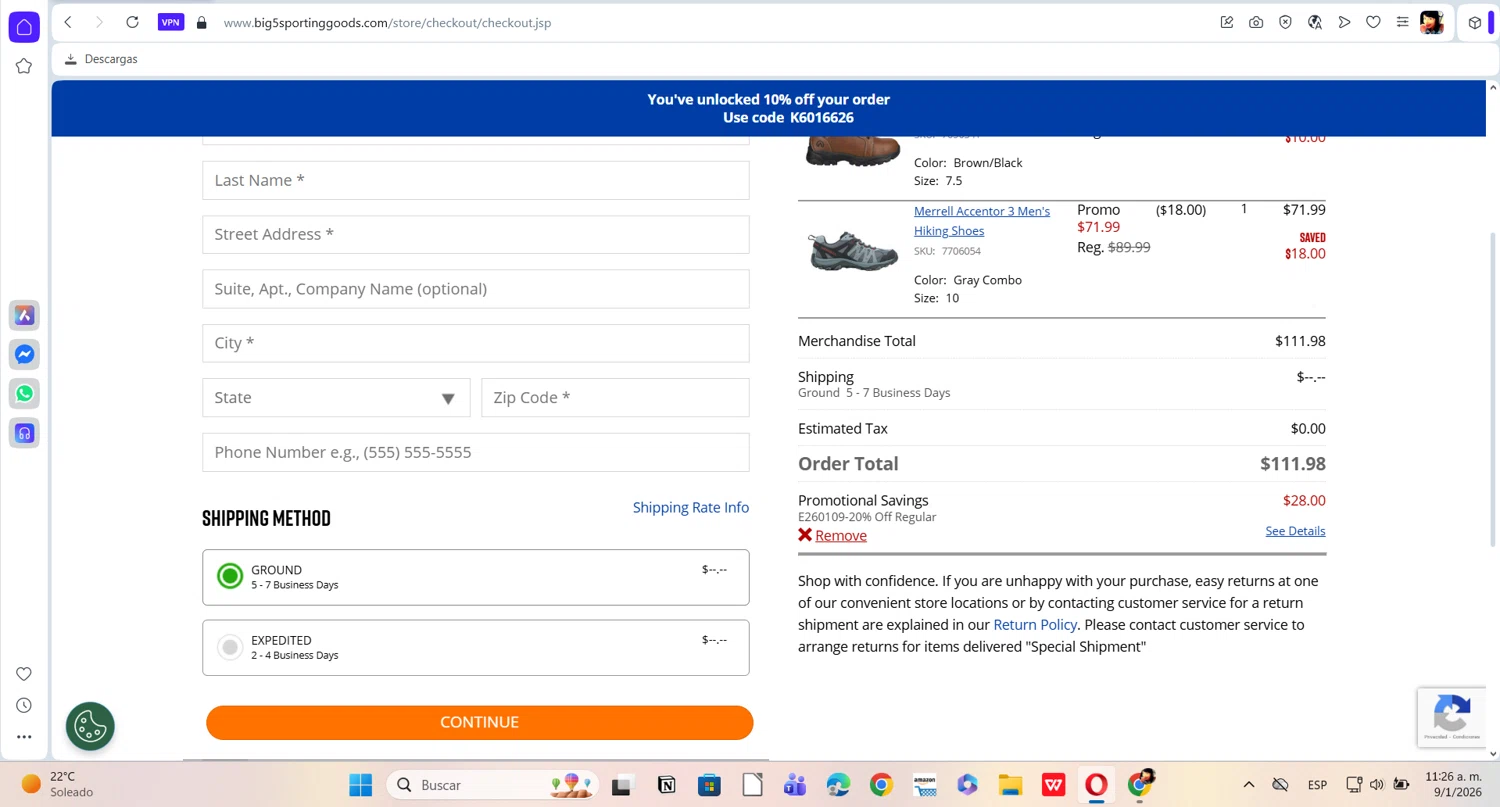Select the Ground shipping radio button
Image resolution: width=1500 pixels, height=807 pixels.
(x=230, y=576)
